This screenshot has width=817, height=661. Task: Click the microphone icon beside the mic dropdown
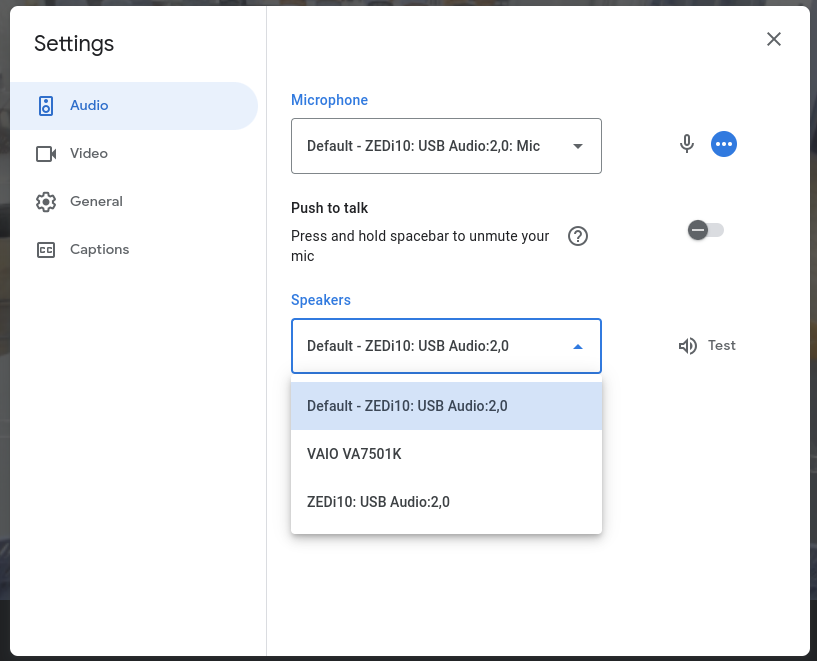[x=686, y=144]
